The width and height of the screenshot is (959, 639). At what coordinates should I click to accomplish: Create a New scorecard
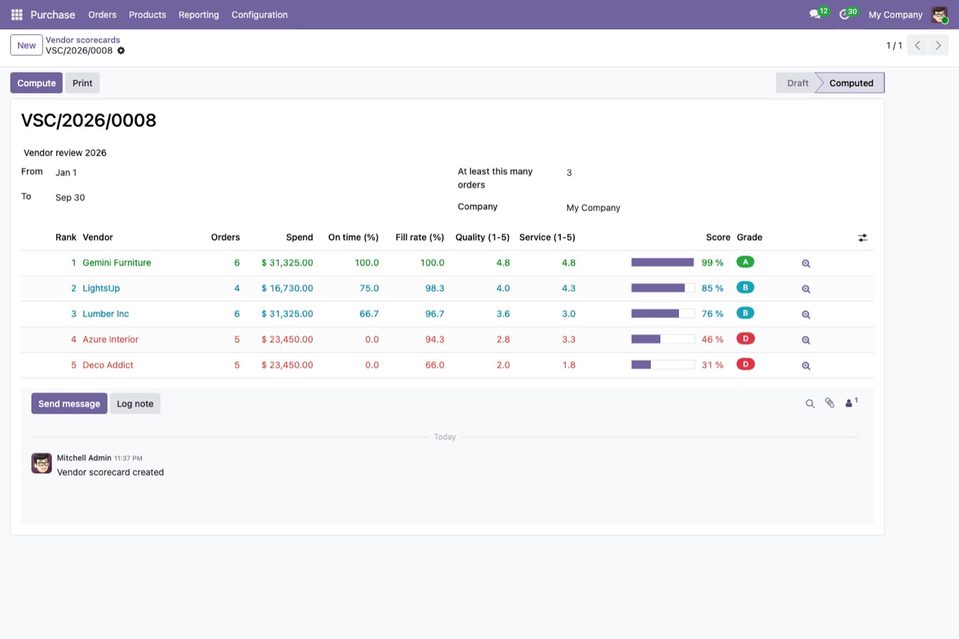click(26, 45)
